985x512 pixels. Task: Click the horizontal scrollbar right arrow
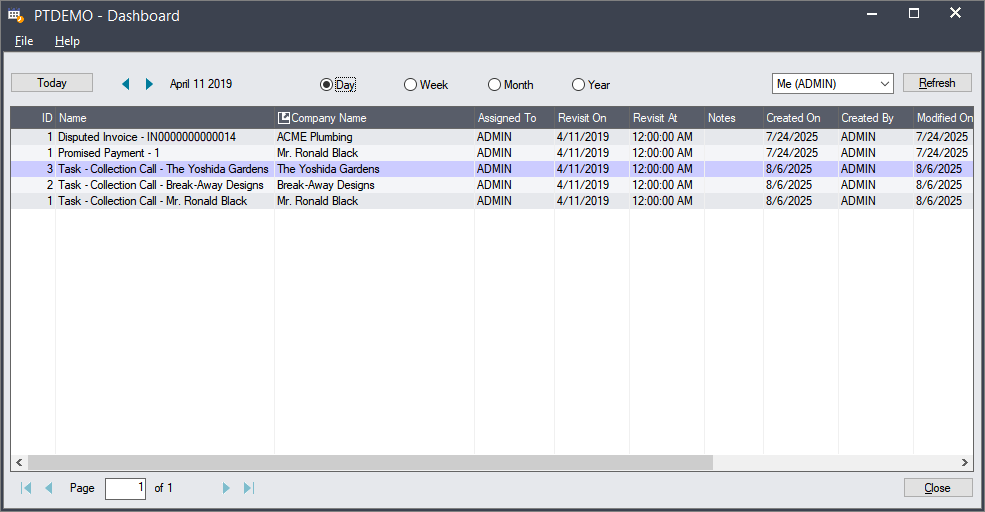click(964, 463)
